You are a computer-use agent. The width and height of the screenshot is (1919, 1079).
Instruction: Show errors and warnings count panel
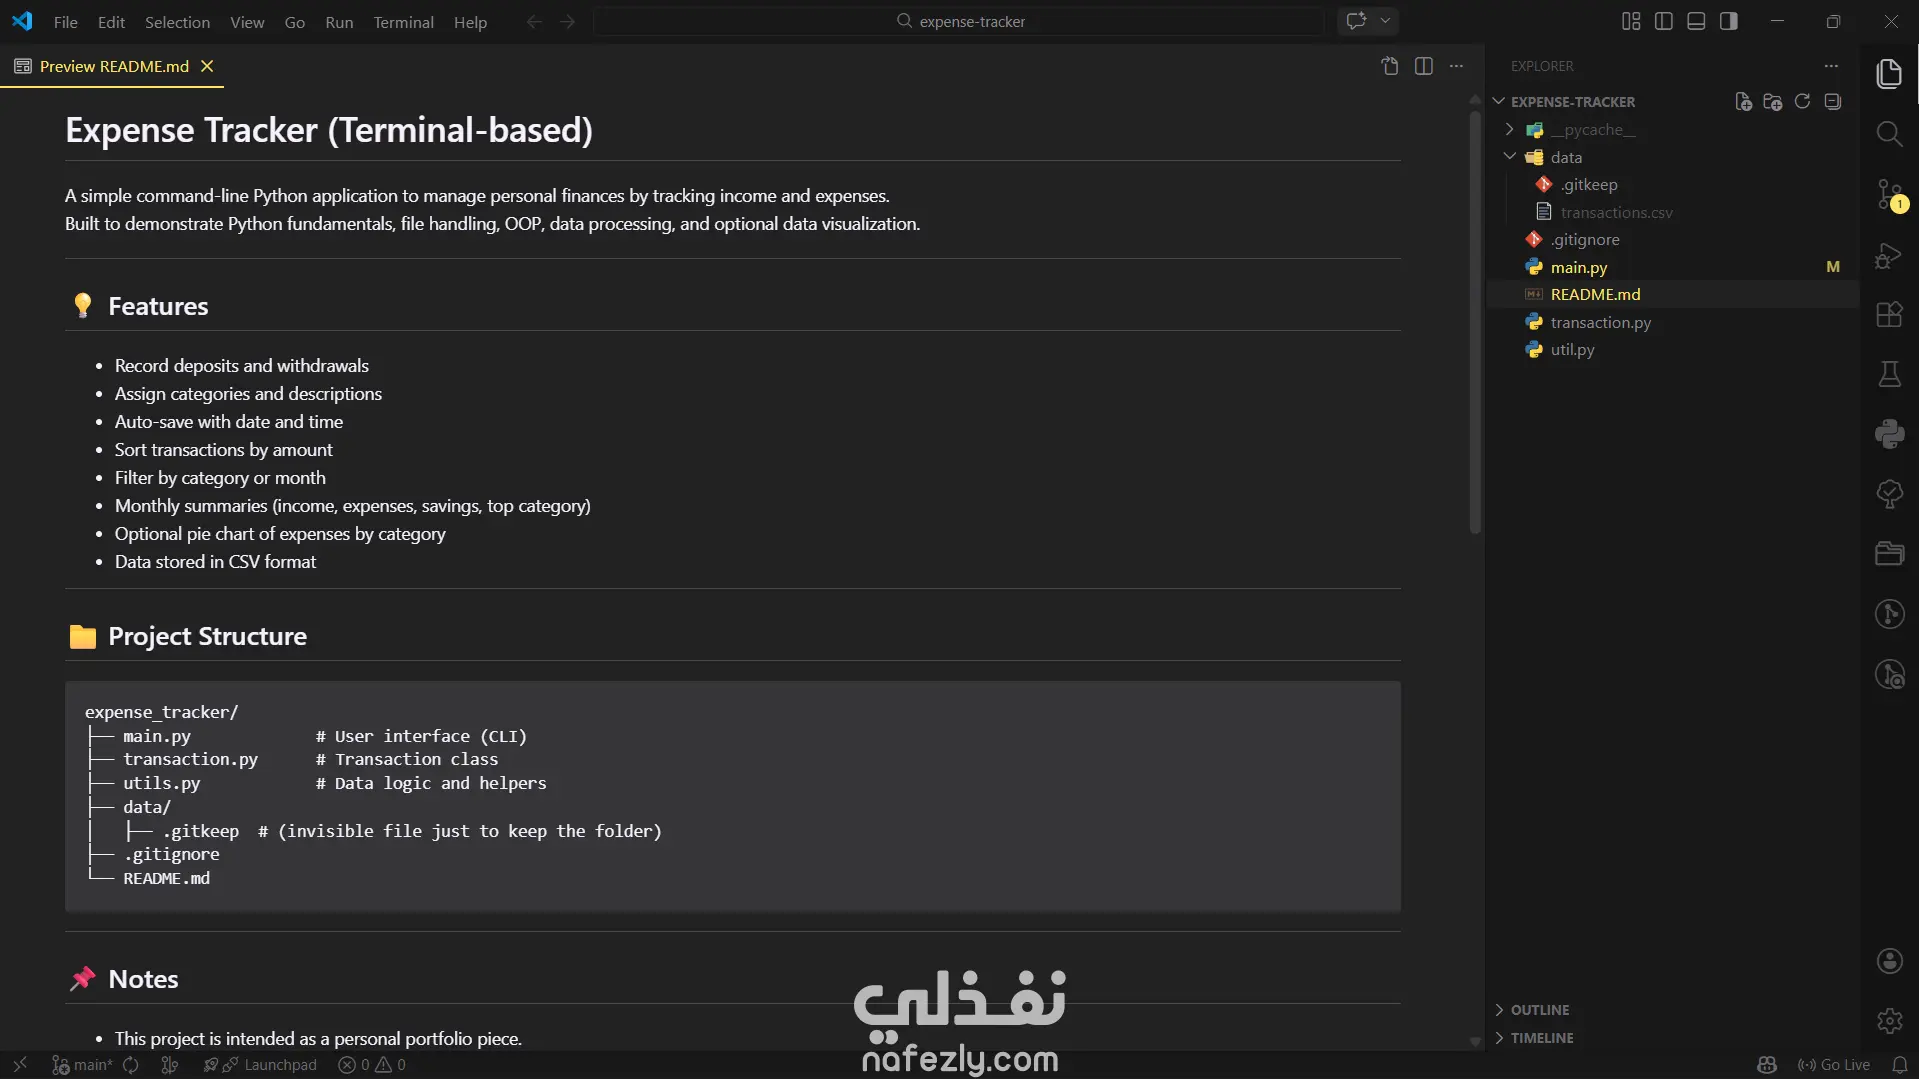click(372, 1065)
